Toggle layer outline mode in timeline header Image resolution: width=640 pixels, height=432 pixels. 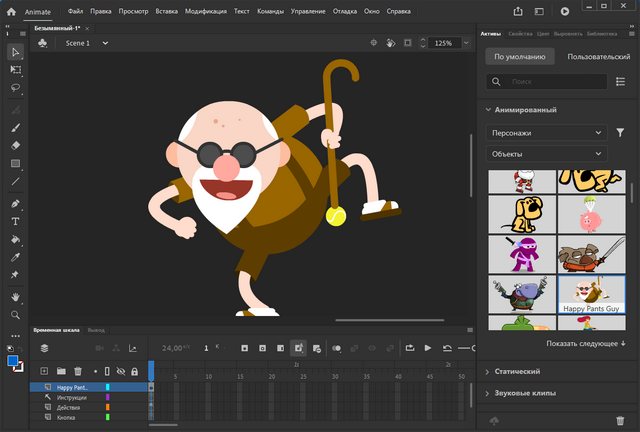pyautogui.click(x=107, y=371)
